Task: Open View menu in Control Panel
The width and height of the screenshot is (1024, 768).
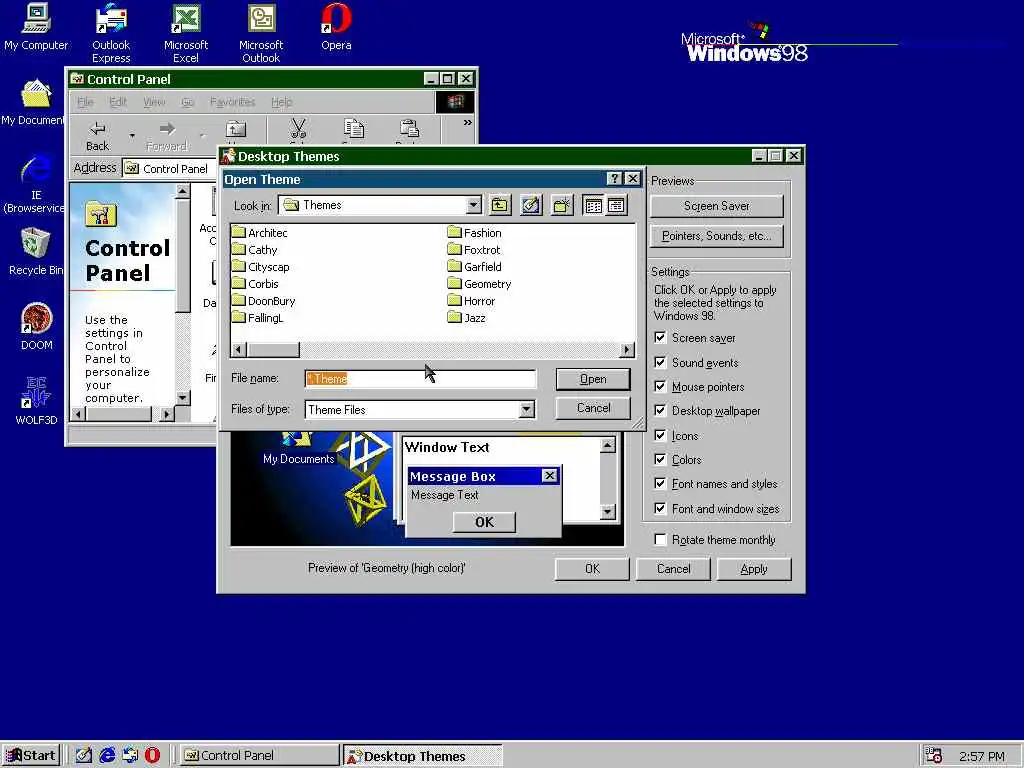Action: pyautogui.click(x=154, y=102)
